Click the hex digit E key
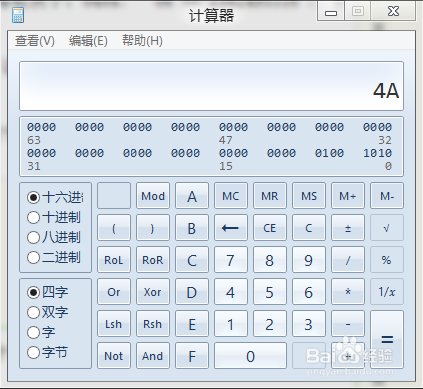423x389 pixels. click(x=192, y=324)
